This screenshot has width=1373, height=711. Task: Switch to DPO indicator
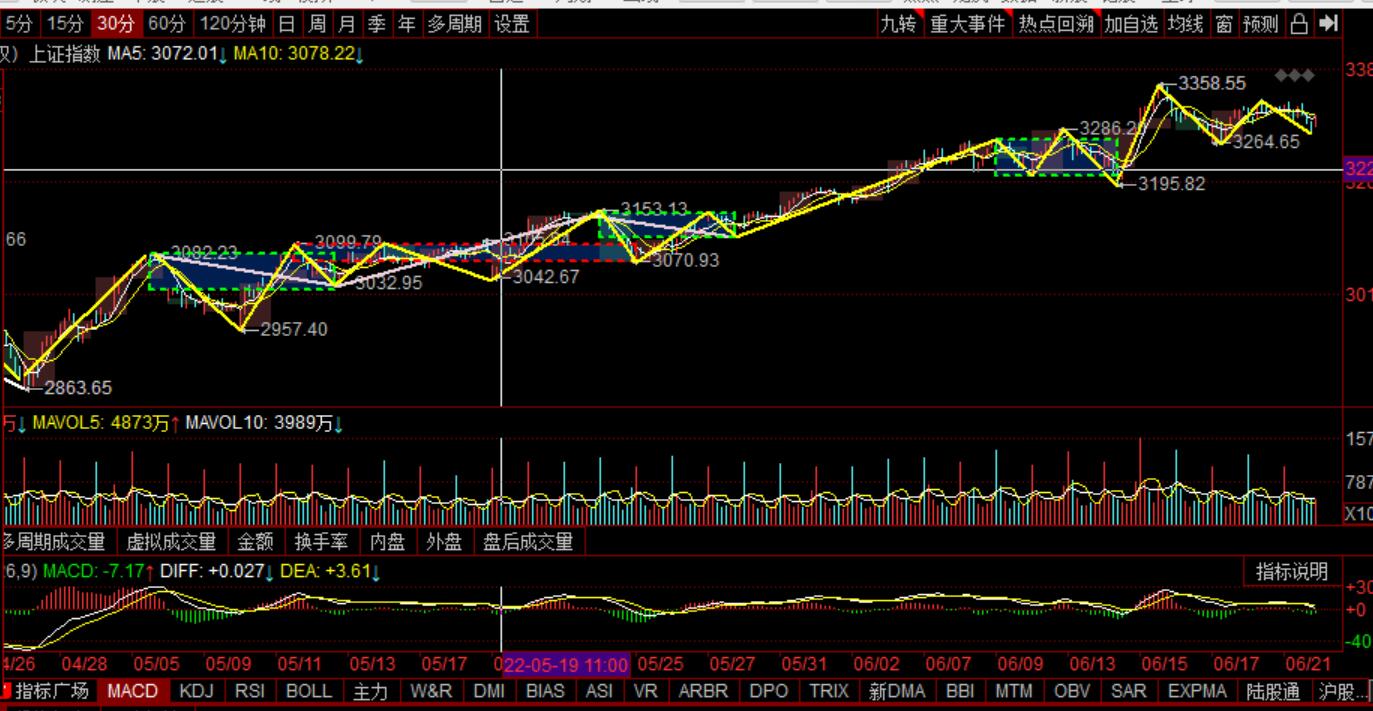coord(769,691)
